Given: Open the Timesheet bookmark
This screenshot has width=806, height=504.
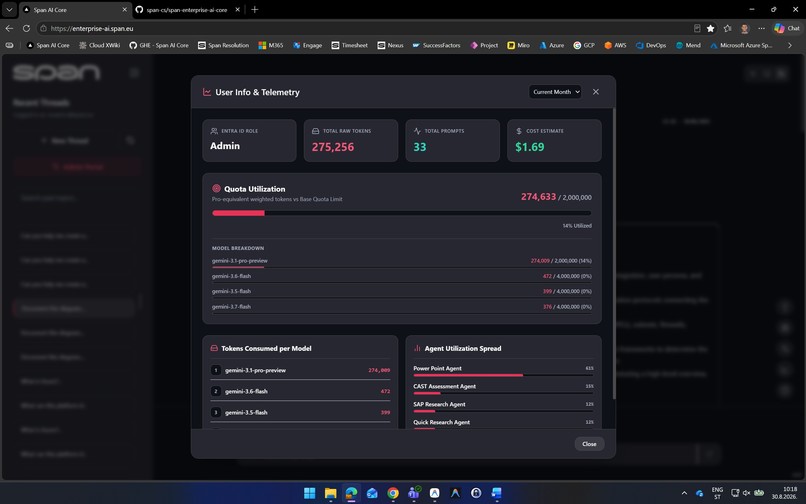Looking at the screenshot, I should coord(350,45).
